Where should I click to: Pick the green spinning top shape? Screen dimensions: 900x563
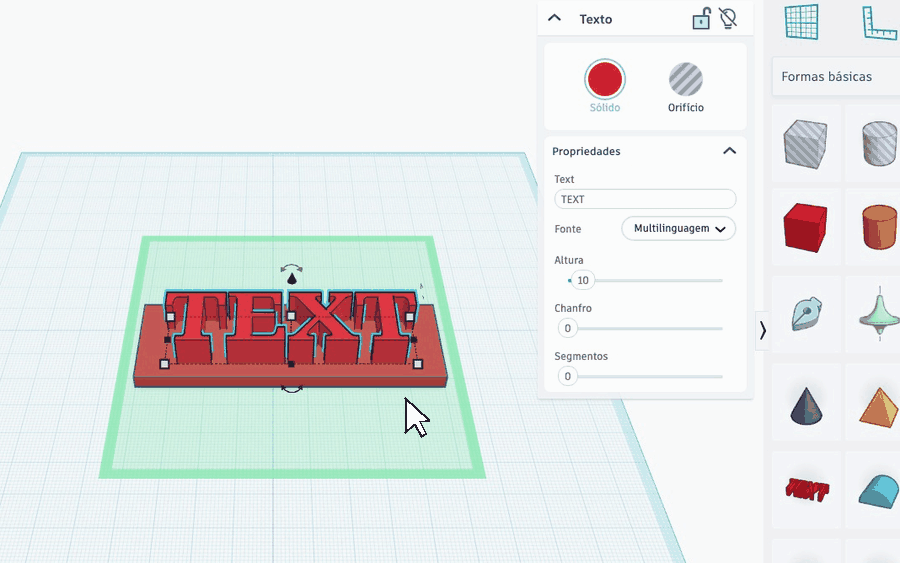[879, 314]
